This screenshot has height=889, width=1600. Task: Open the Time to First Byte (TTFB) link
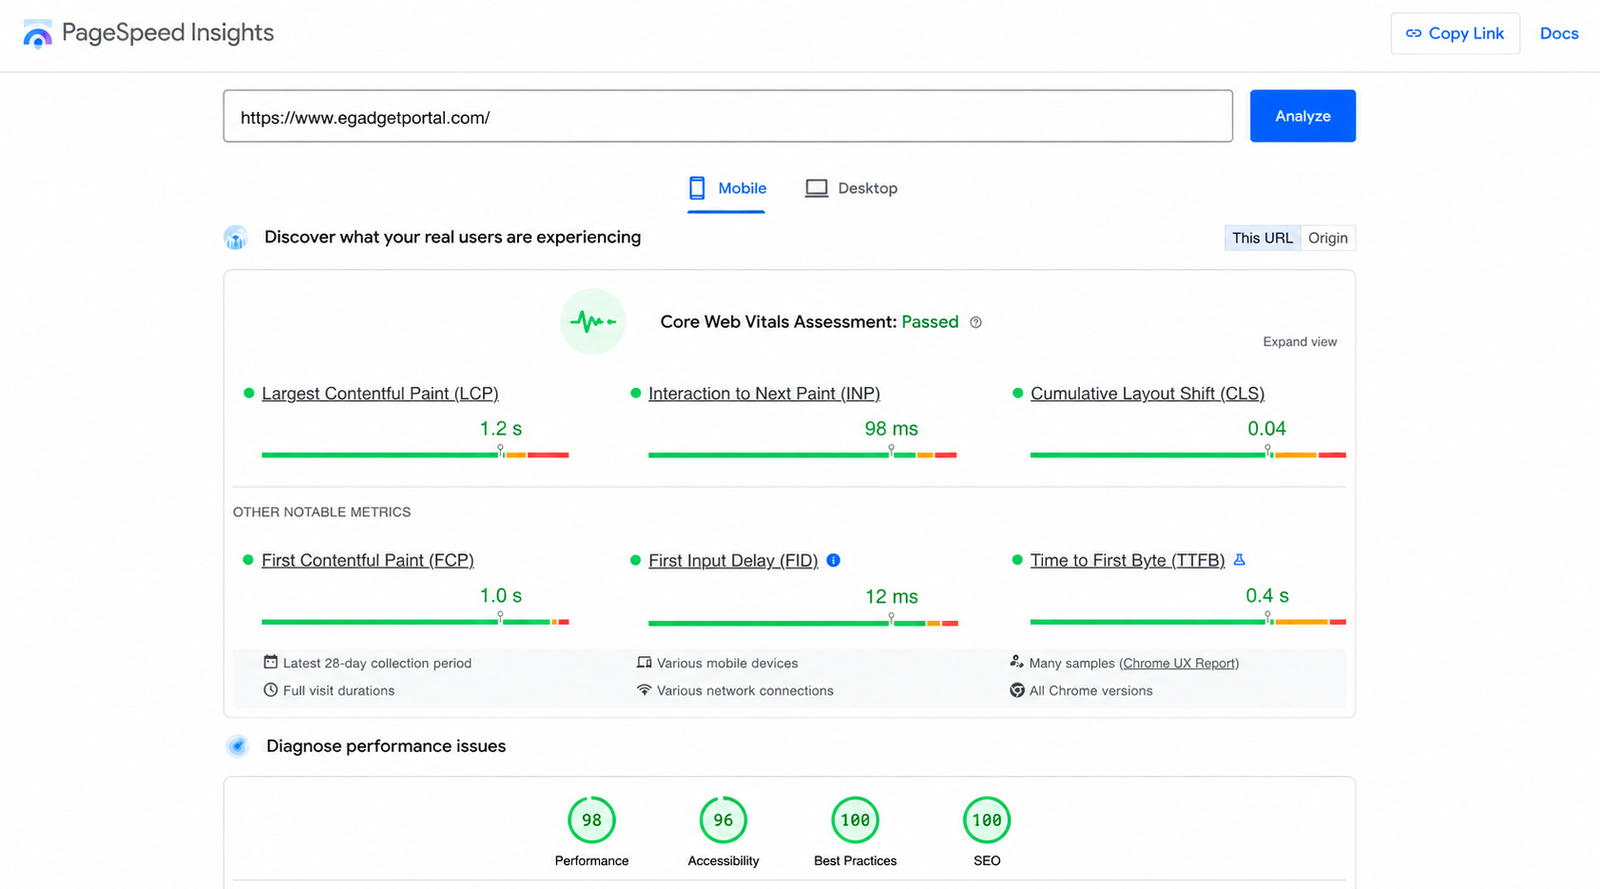1127,561
